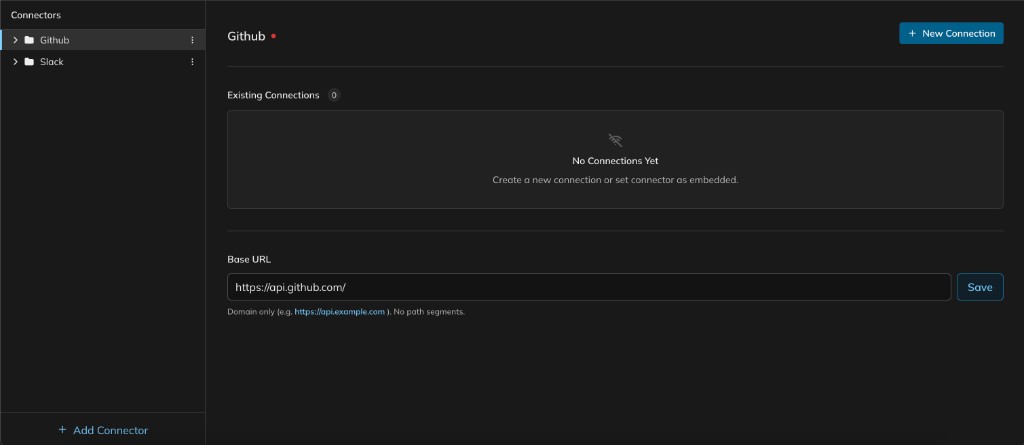Image resolution: width=1024 pixels, height=445 pixels.
Task: Expand the Slack connector chevron
Action: [x=15, y=62]
